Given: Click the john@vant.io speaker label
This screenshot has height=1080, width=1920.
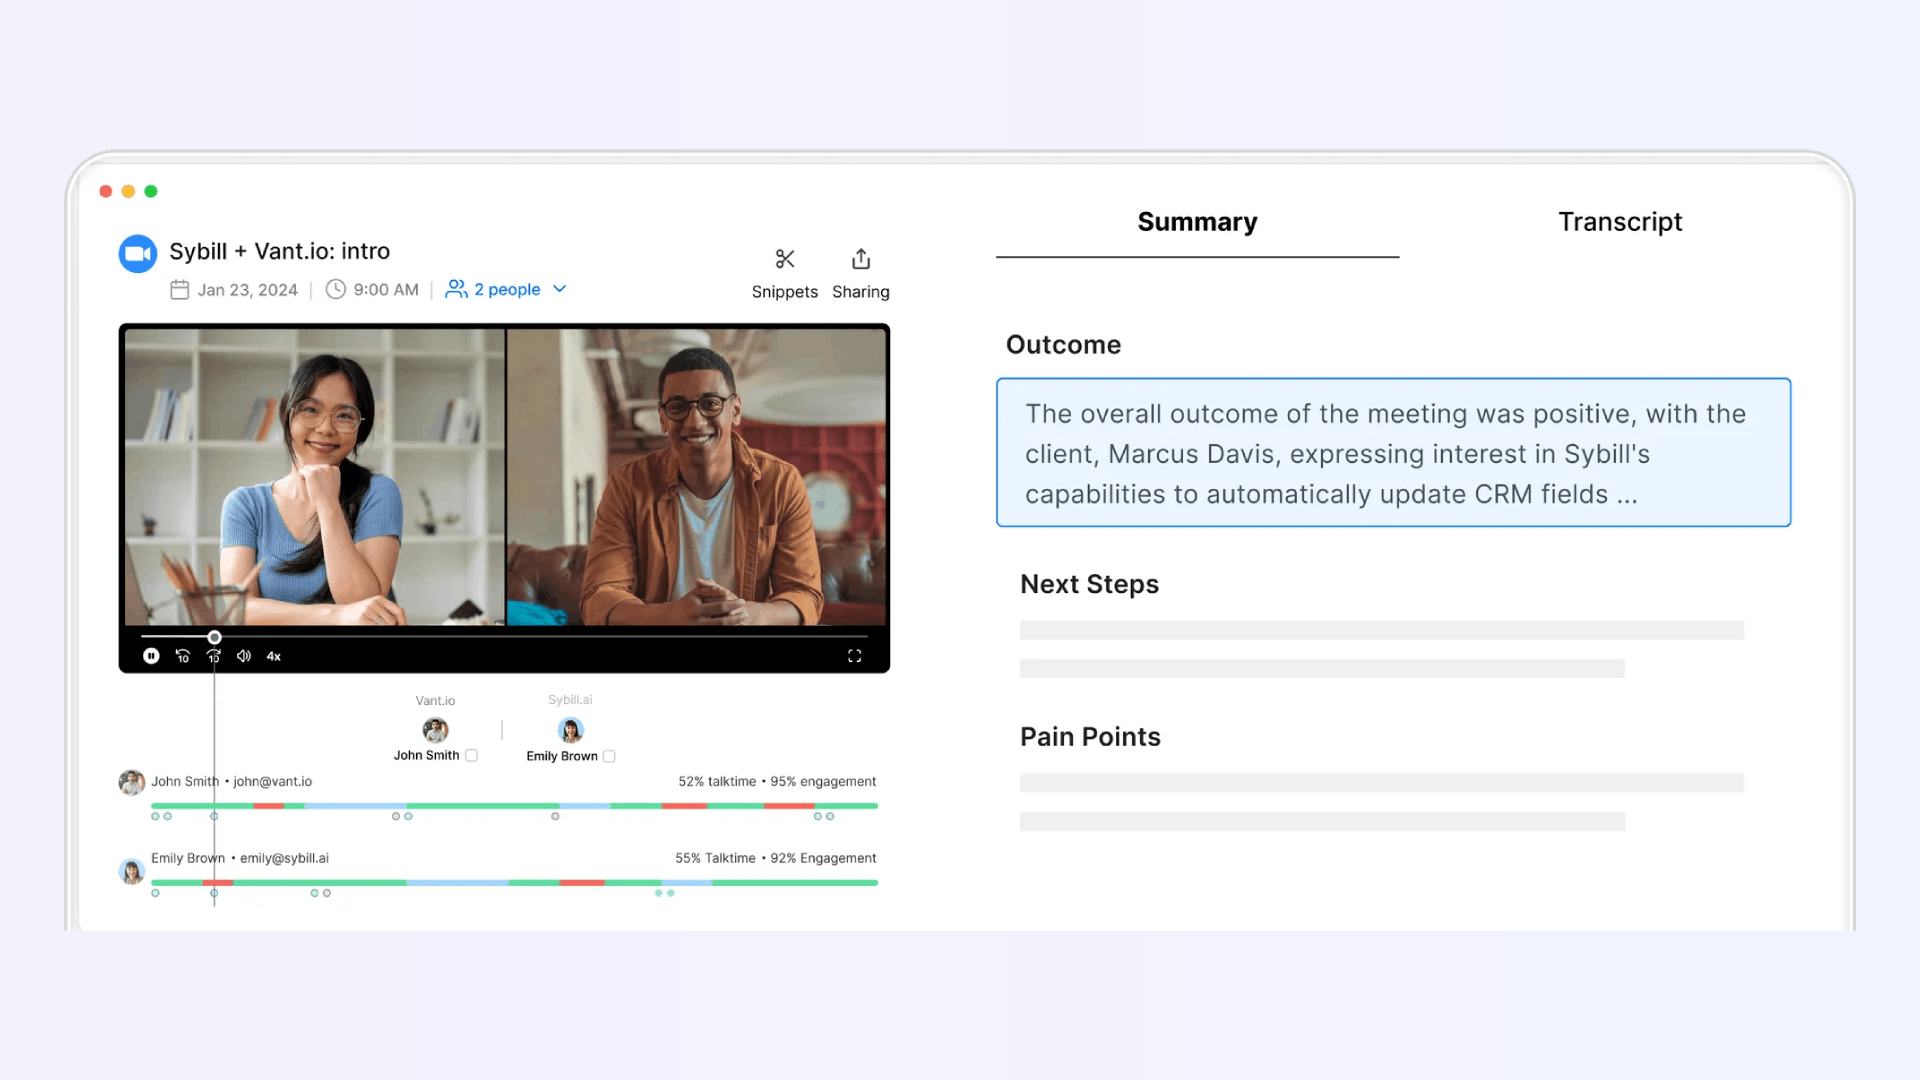Looking at the screenshot, I should point(272,782).
